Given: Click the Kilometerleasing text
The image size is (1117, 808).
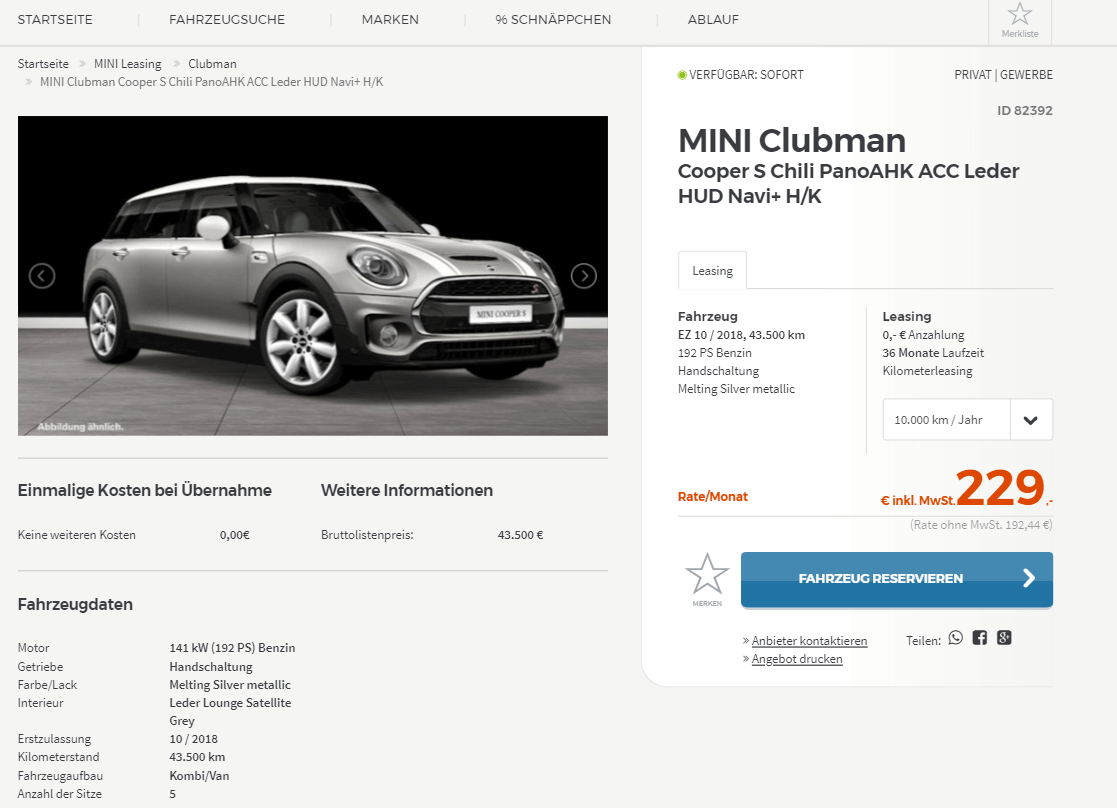Looking at the screenshot, I should click(x=928, y=371).
